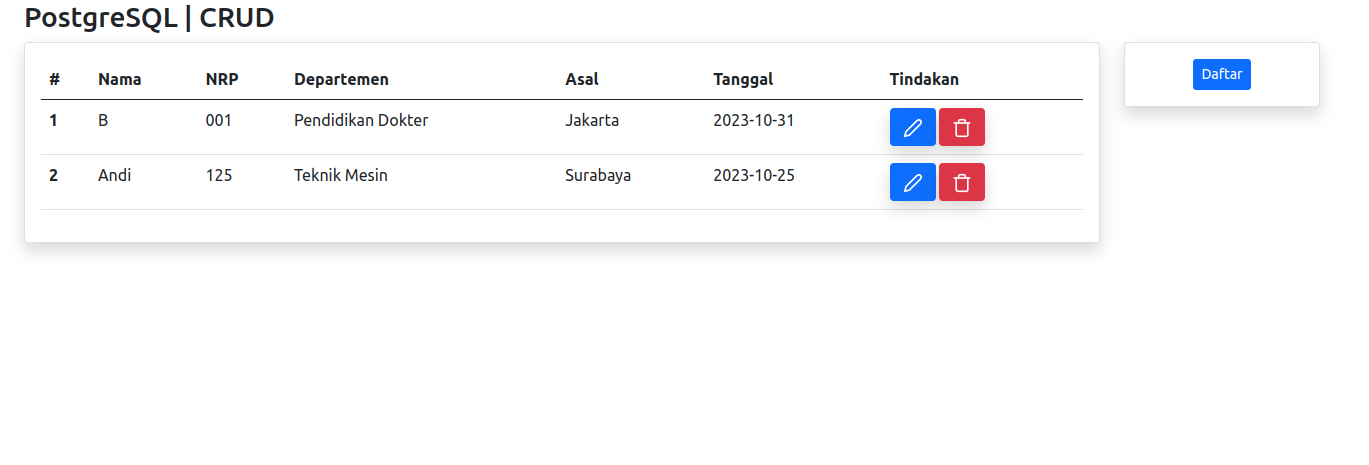This screenshot has width=1369, height=465.
Task: Click the NRP column header
Action: 222,79
